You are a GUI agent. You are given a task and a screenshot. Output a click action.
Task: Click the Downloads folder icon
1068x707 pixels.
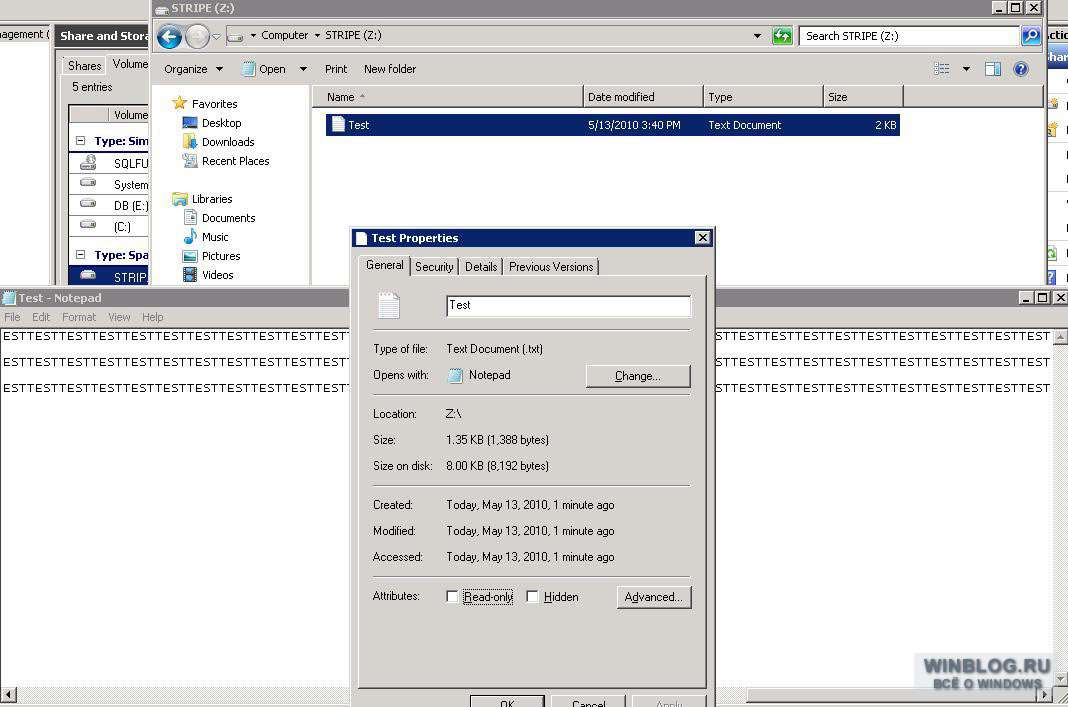tap(190, 142)
